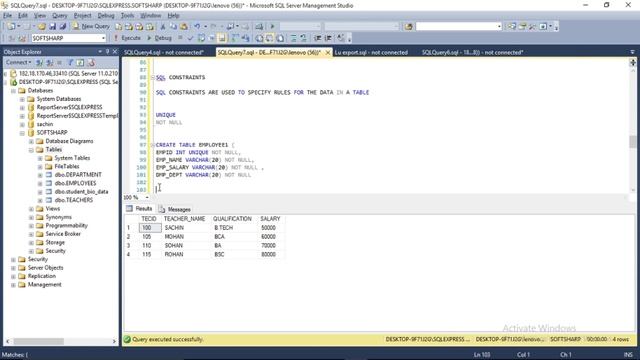Viewport: 640px width, 360px height.
Task: Click the Object Explorer disconnect icon
Action: 49,62
